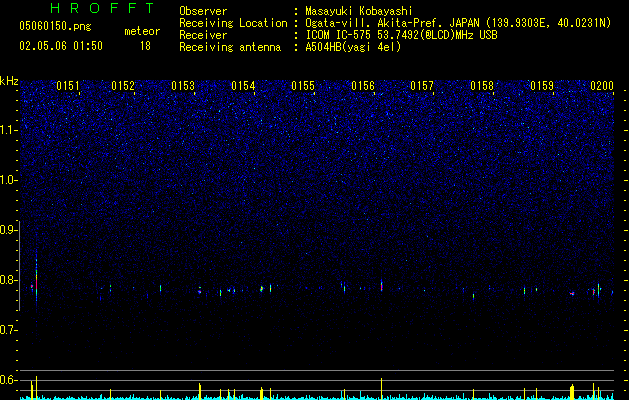Image resolution: width=629 pixels, height=400 pixels.
Task: Click the 0200 time marker
Action: coord(602,86)
